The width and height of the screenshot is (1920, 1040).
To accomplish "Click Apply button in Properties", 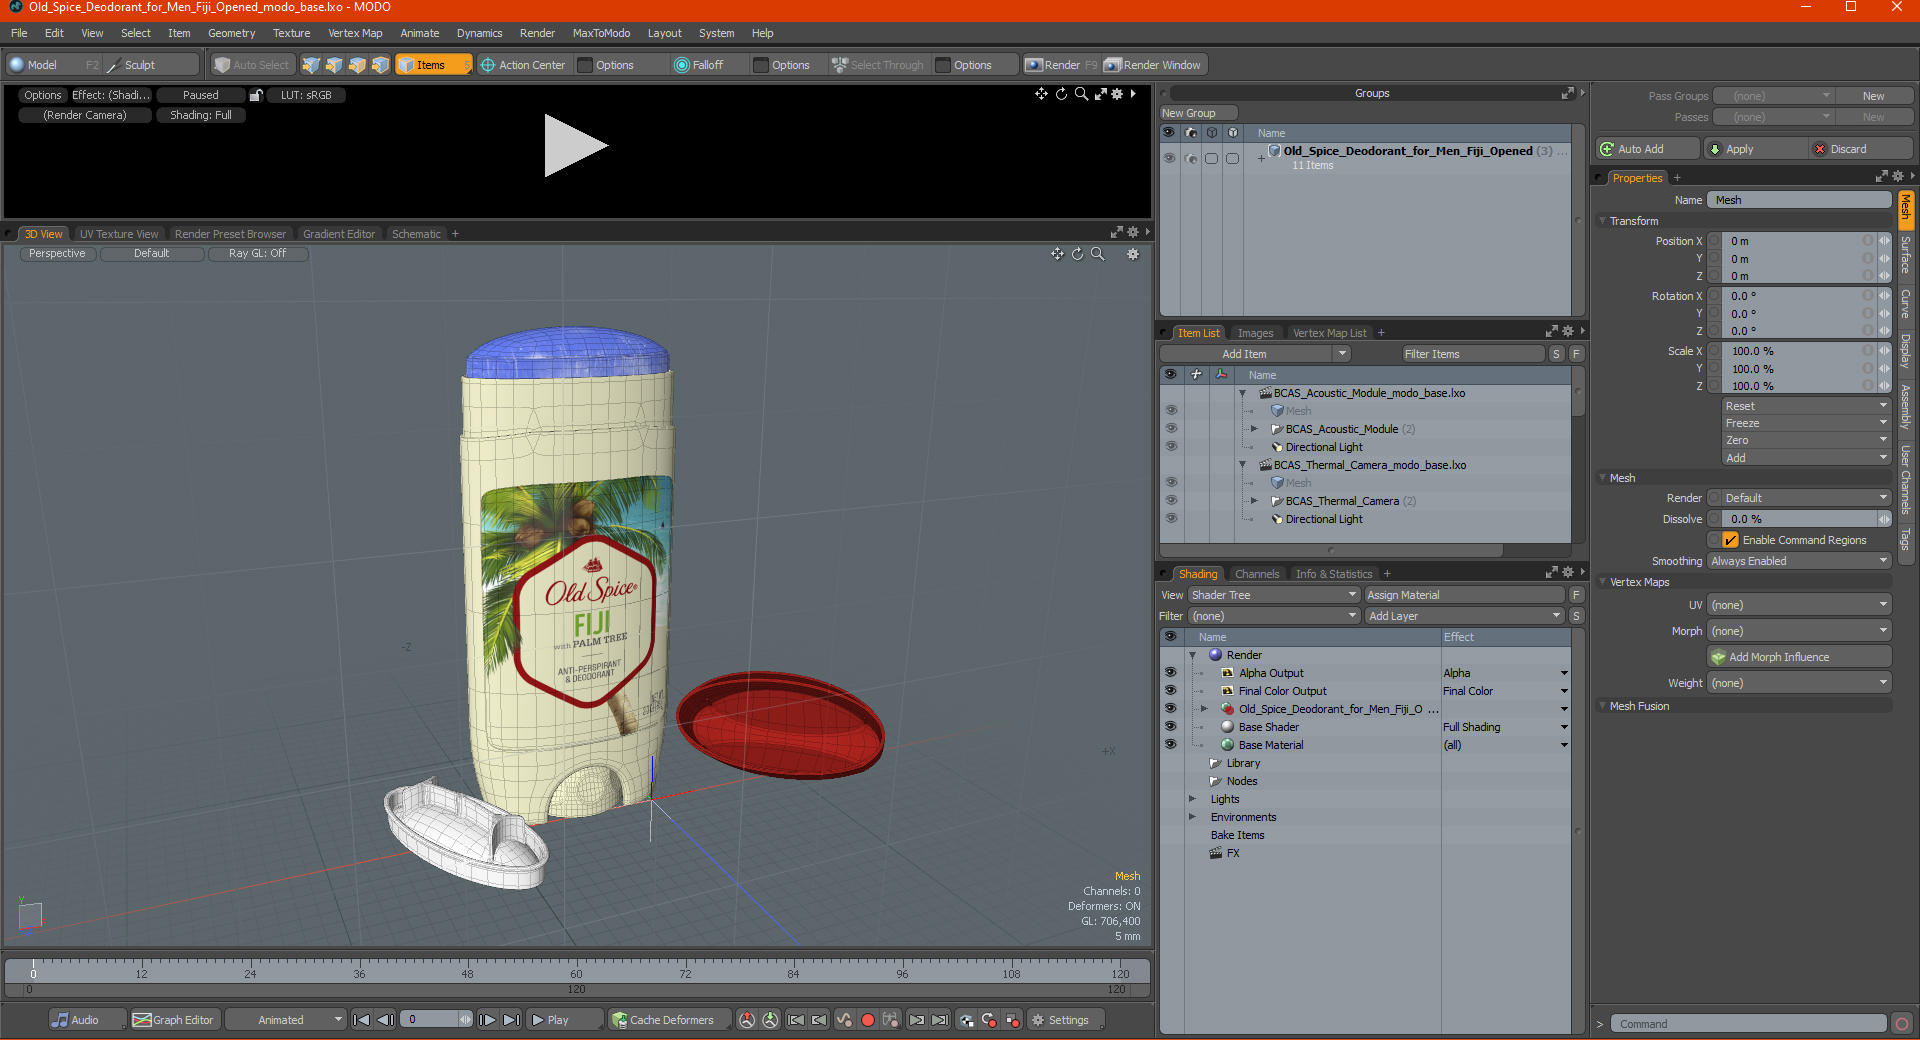I will click(1757, 149).
